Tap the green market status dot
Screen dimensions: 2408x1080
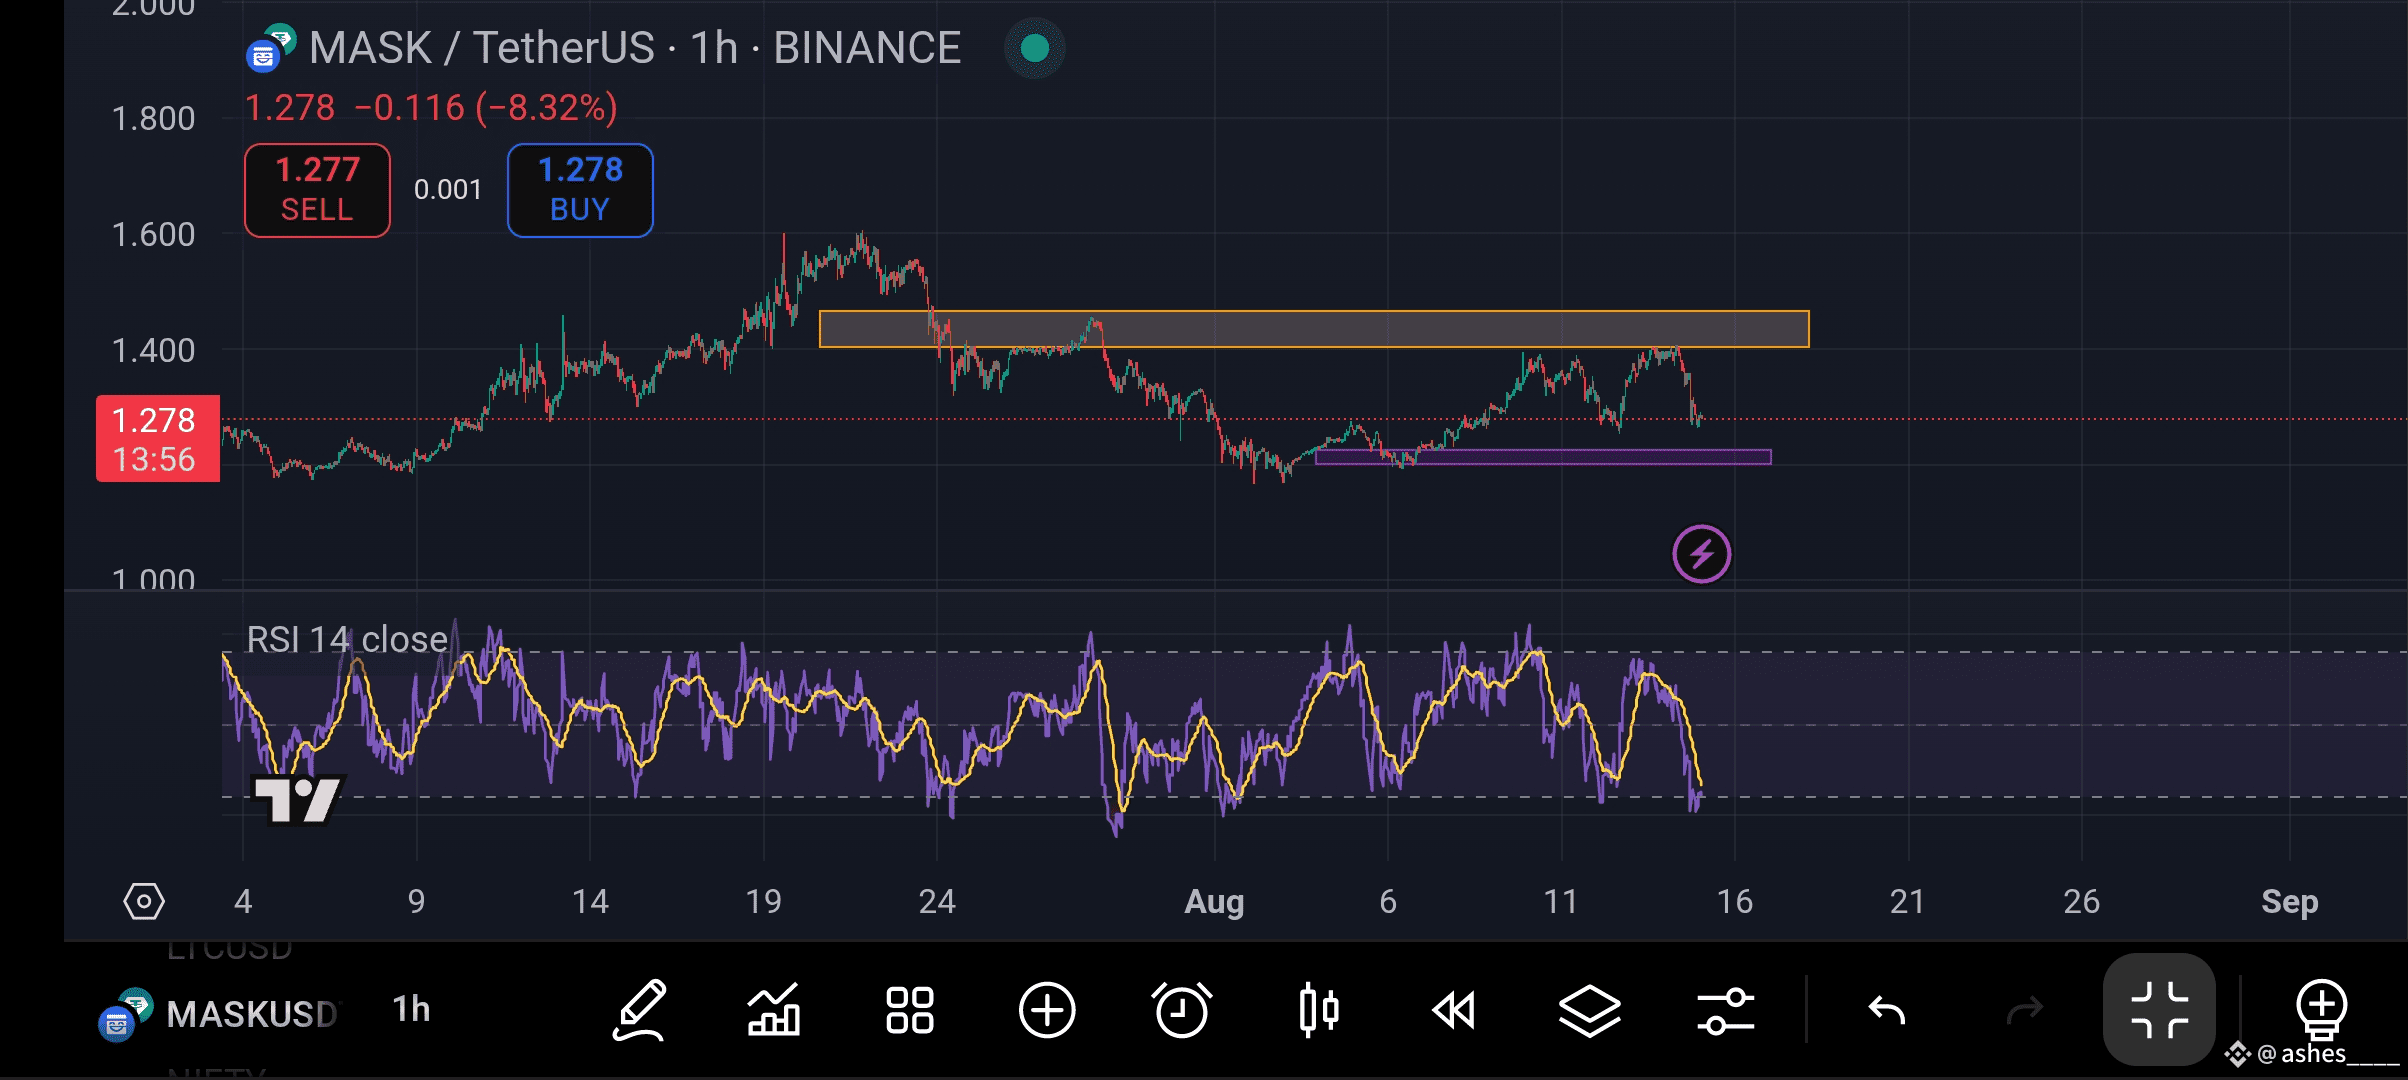(1035, 48)
